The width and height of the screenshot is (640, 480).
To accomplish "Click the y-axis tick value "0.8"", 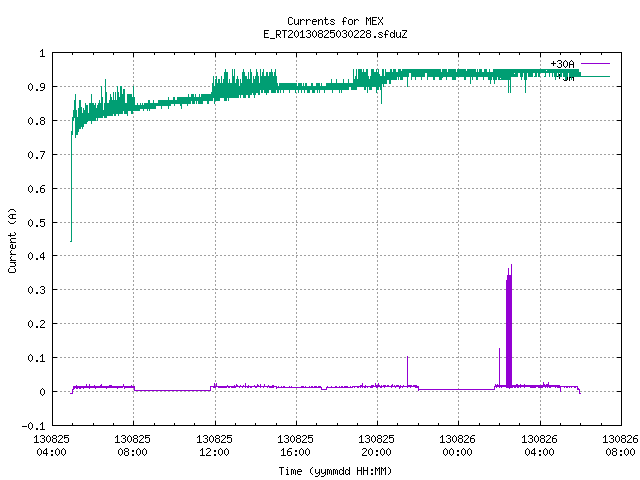I will pyautogui.click(x=36, y=121).
